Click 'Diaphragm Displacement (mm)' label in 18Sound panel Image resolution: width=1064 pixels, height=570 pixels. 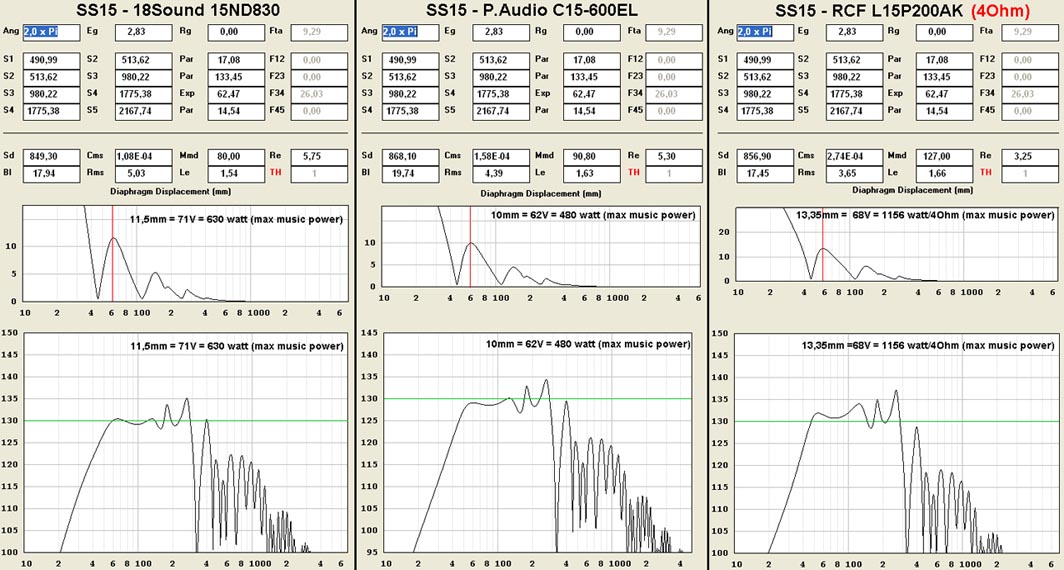point(170,192)
